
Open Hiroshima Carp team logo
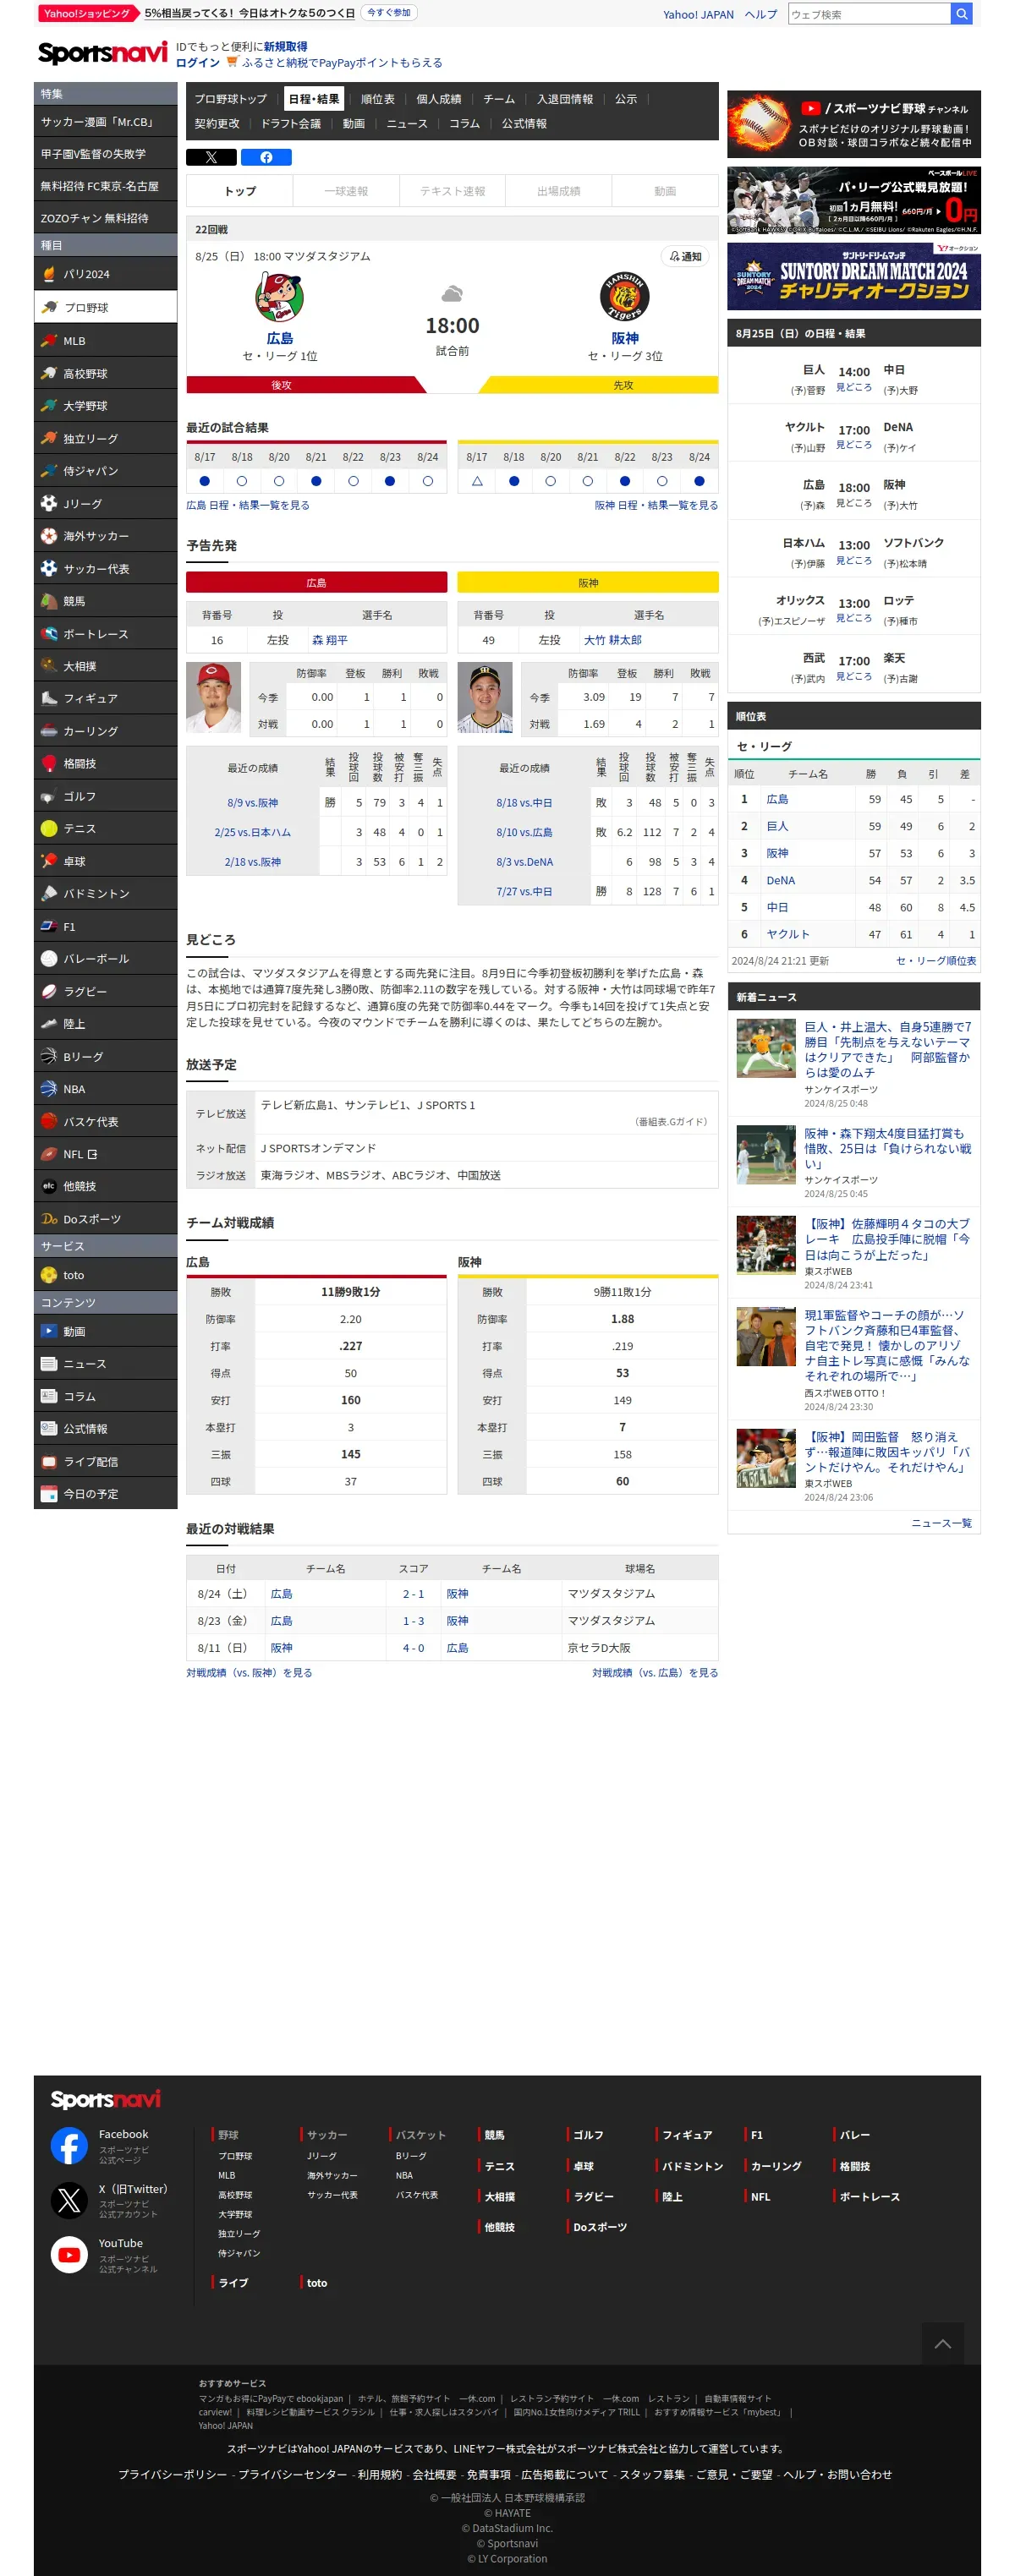point(279,297)
